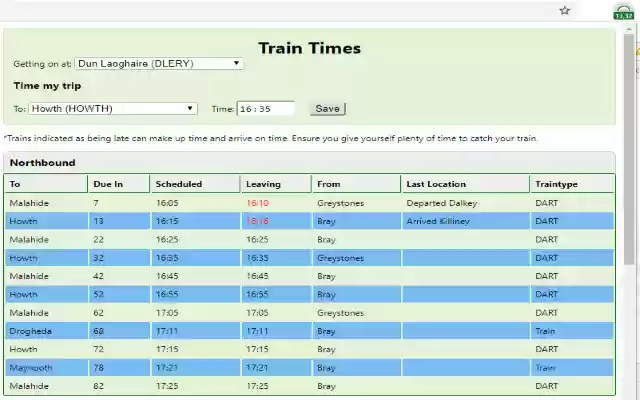
Task: Edit the Time field showing 16:35
Action: click(x=266, y=109)
